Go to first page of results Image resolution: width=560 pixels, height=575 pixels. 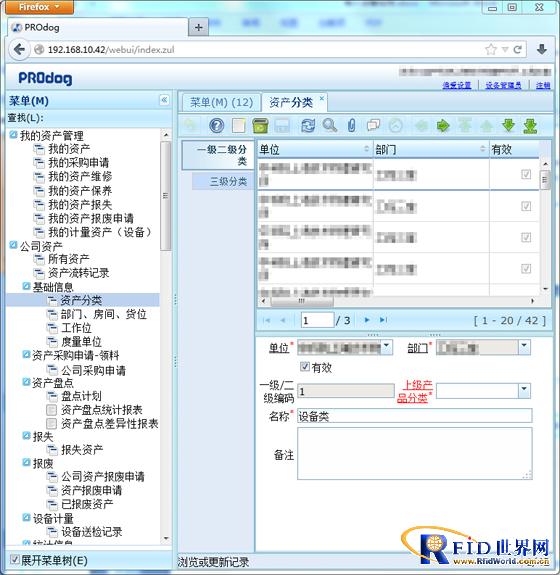point(266,320)
